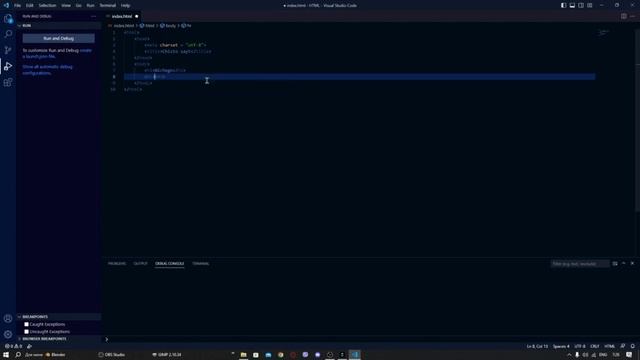
Task: Open the Extensions view
Action: 8,82
